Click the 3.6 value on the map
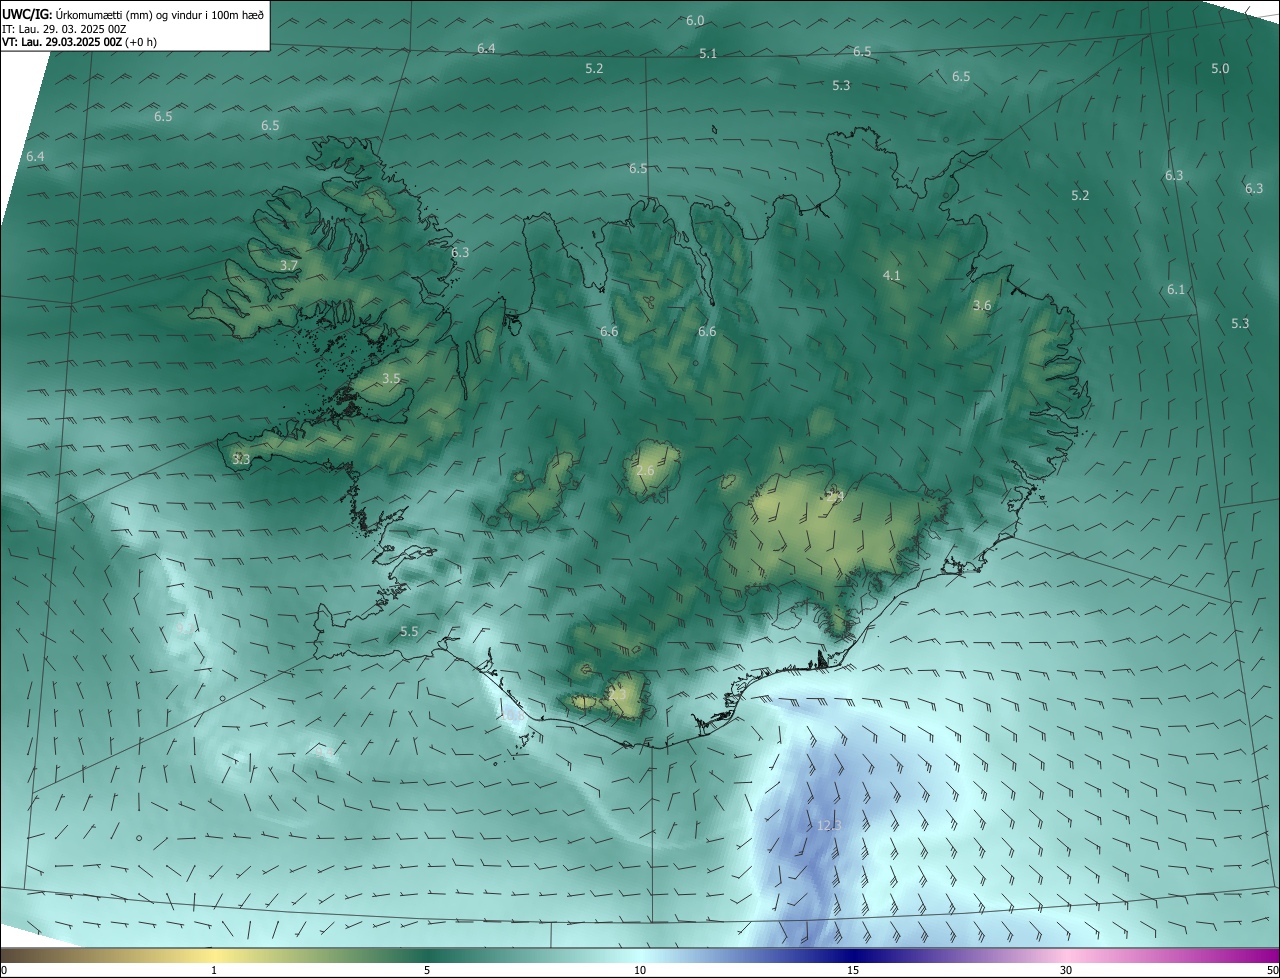This screenshot has height=978, width=1280. pyautogui.click(x=982, y=306)
